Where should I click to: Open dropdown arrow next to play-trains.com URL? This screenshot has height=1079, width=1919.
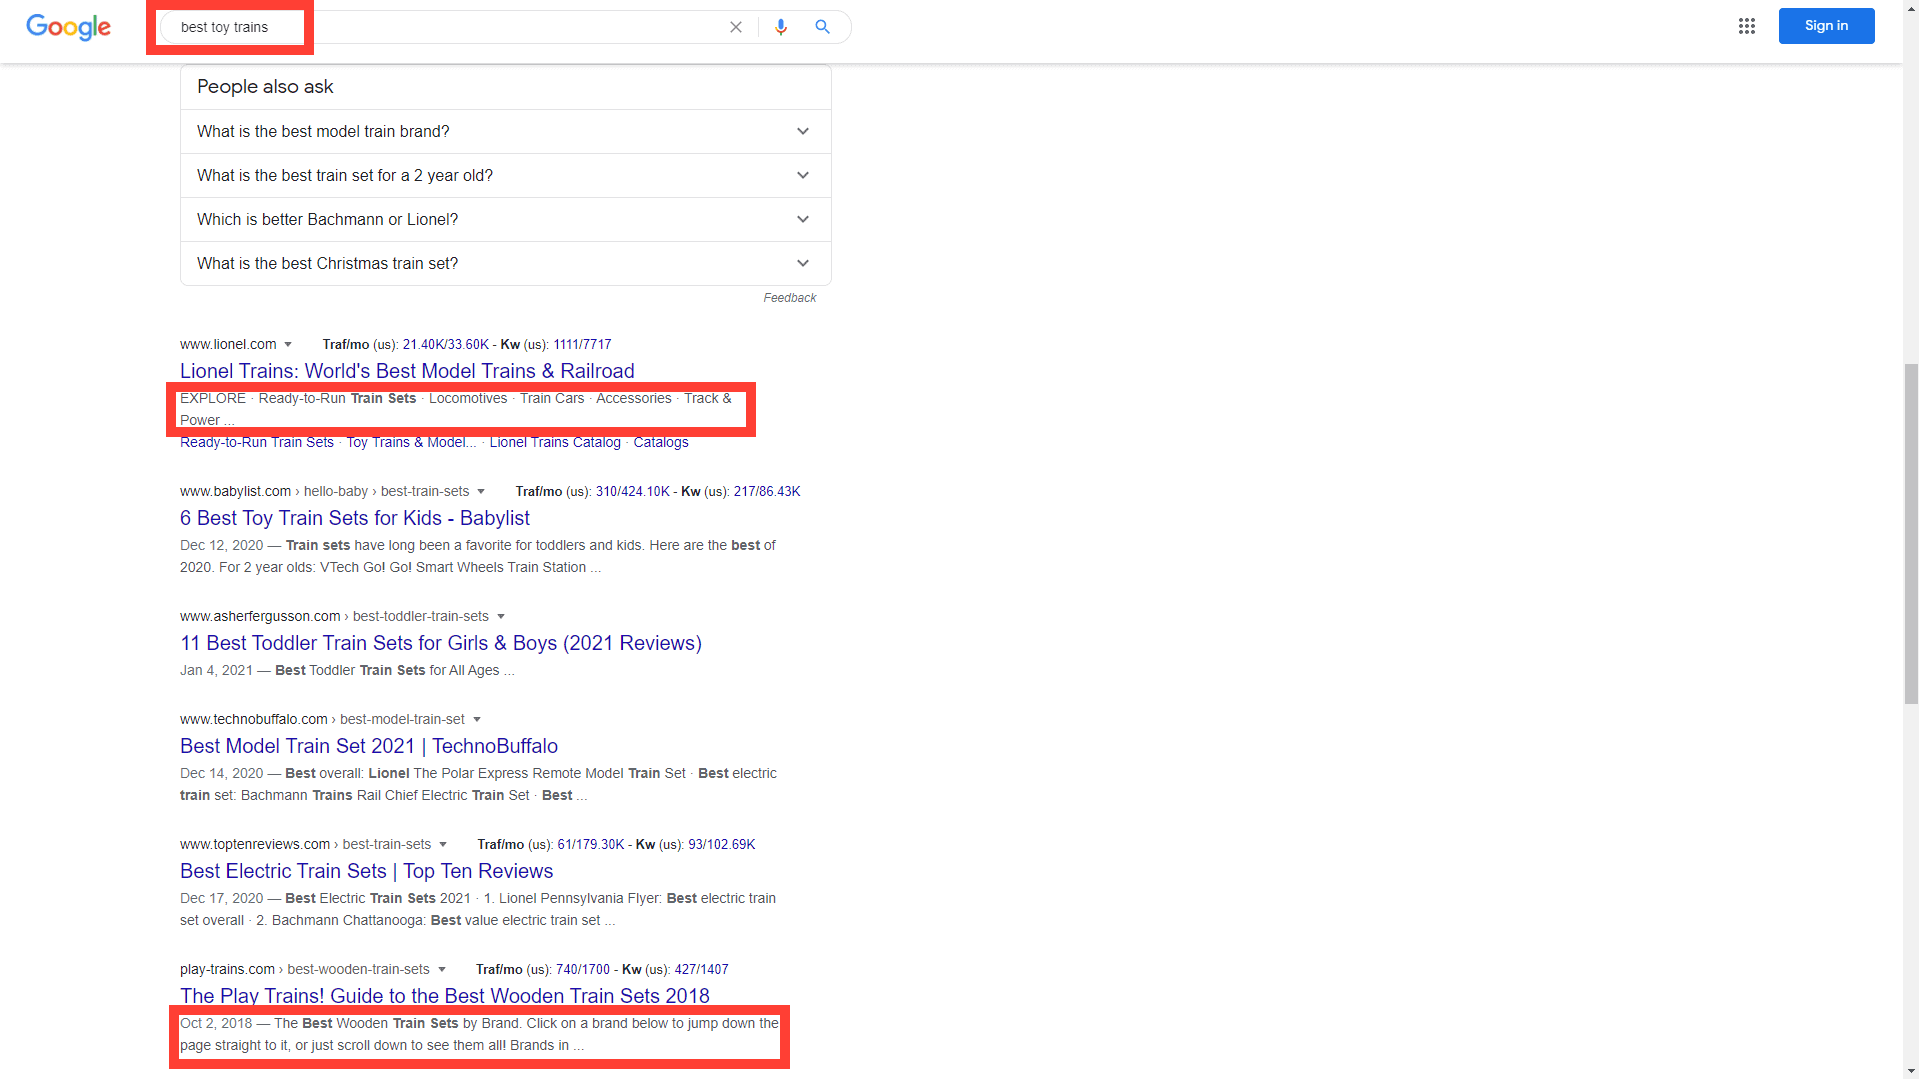pos(442,970)
